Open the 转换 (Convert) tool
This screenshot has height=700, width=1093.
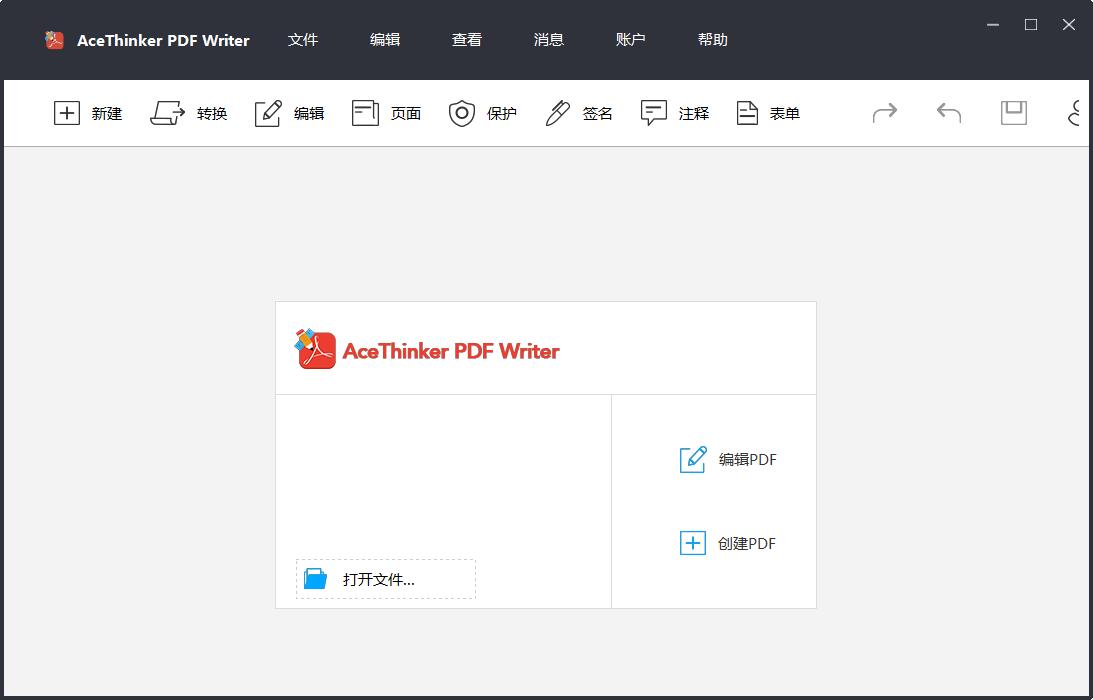(189, 113)
